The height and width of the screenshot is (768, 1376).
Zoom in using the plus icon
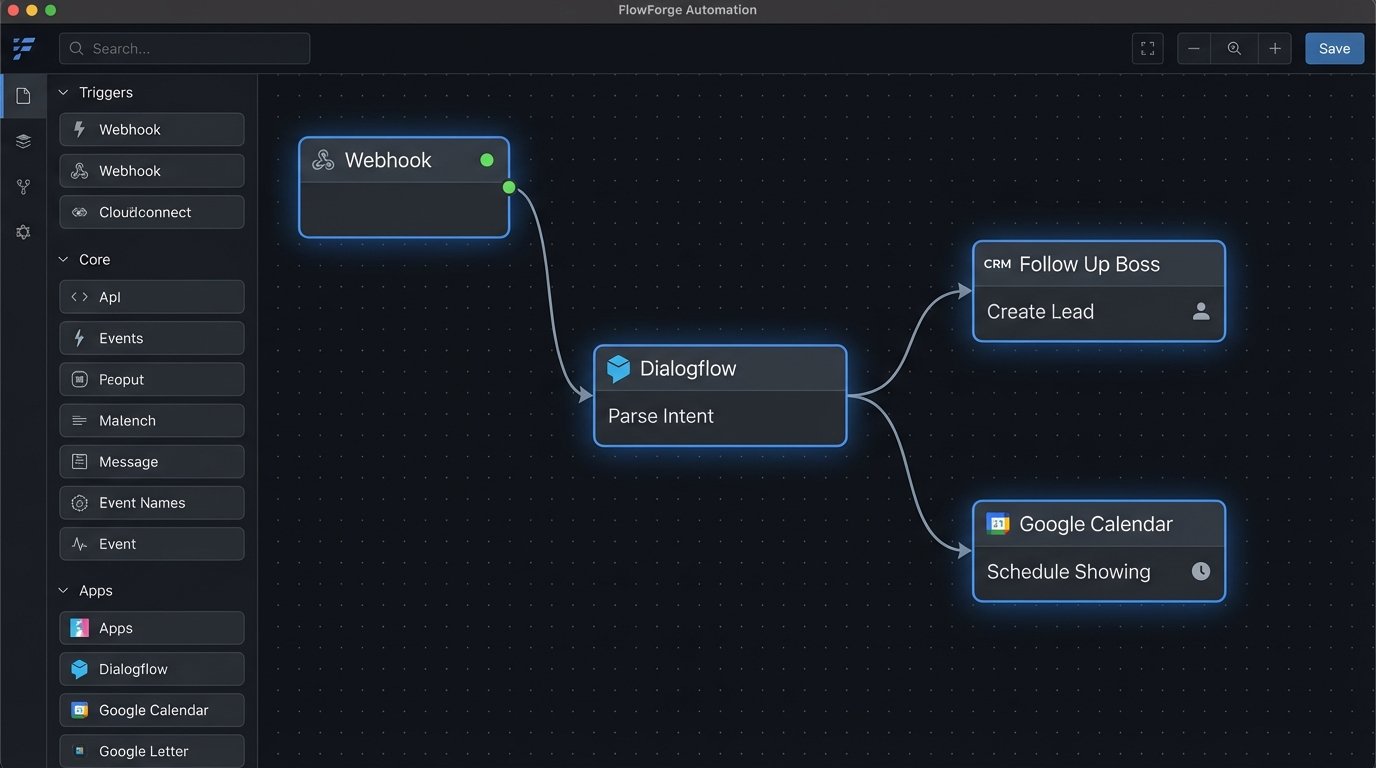click(x=1274, y=48)
